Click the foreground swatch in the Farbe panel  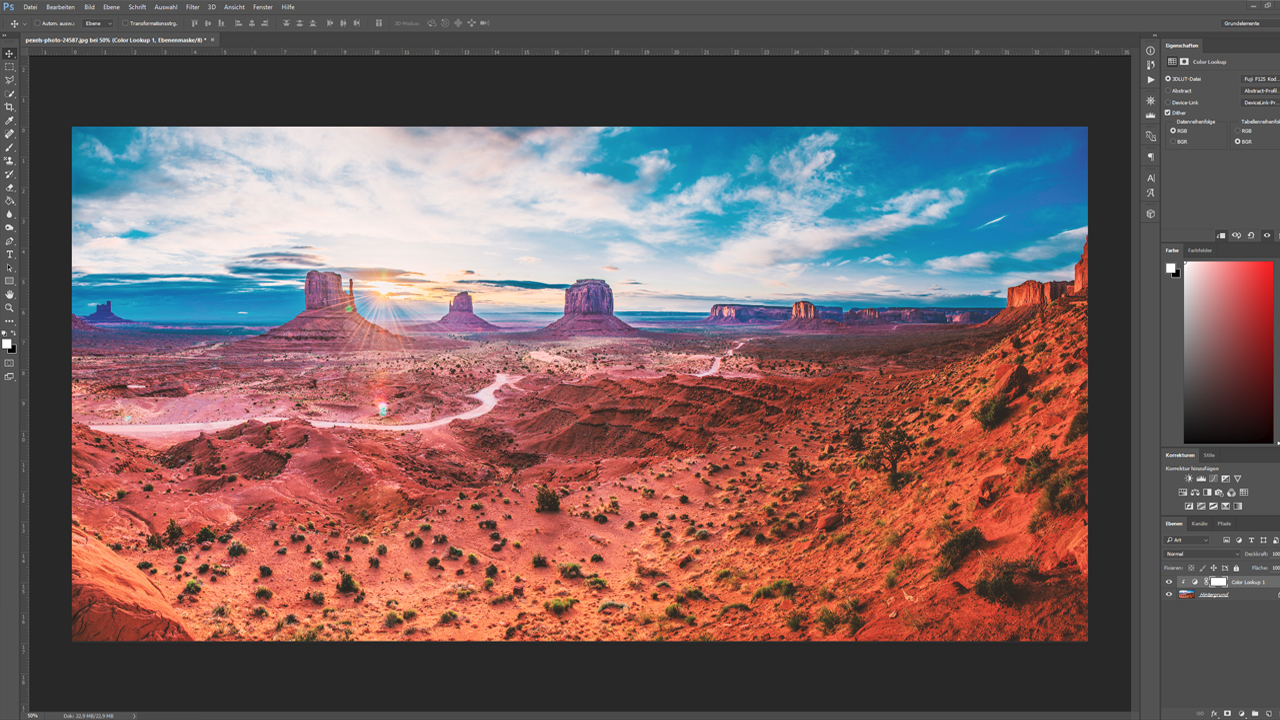pyautogui.click(x=1171, y=268)
